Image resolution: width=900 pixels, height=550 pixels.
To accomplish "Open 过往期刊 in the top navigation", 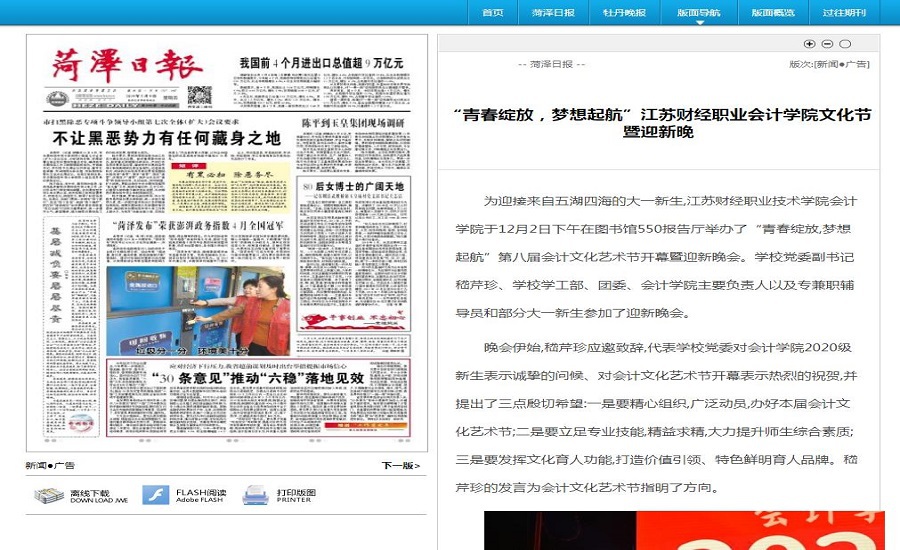I will [x=844, y=13].
